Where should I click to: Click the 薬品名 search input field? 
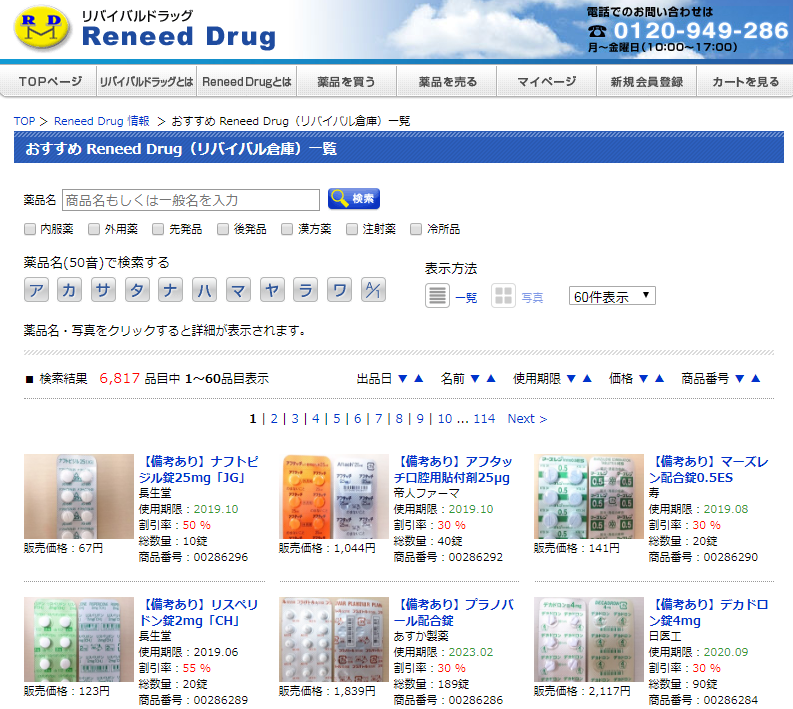pos(191,200)
